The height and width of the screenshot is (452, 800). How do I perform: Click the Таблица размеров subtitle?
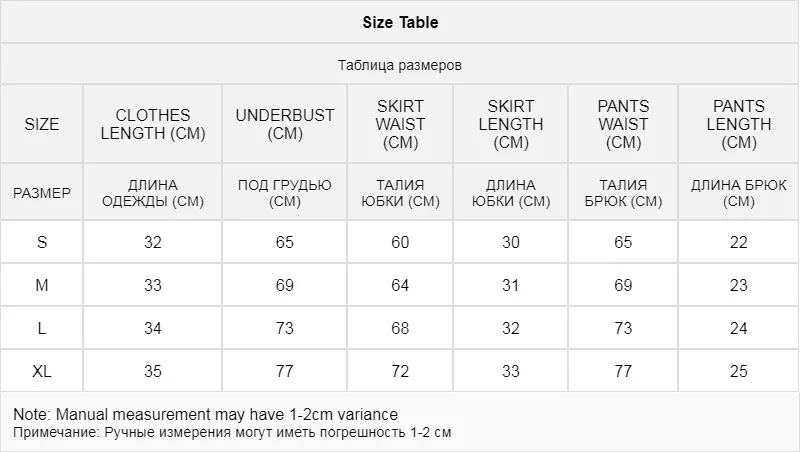(399, 65)
